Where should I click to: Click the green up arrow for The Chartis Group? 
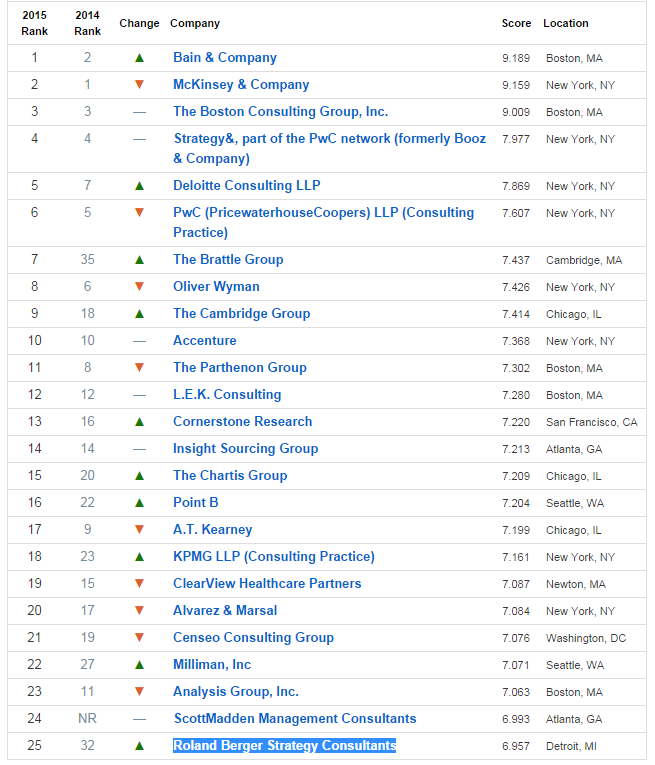tap(139, 475)
